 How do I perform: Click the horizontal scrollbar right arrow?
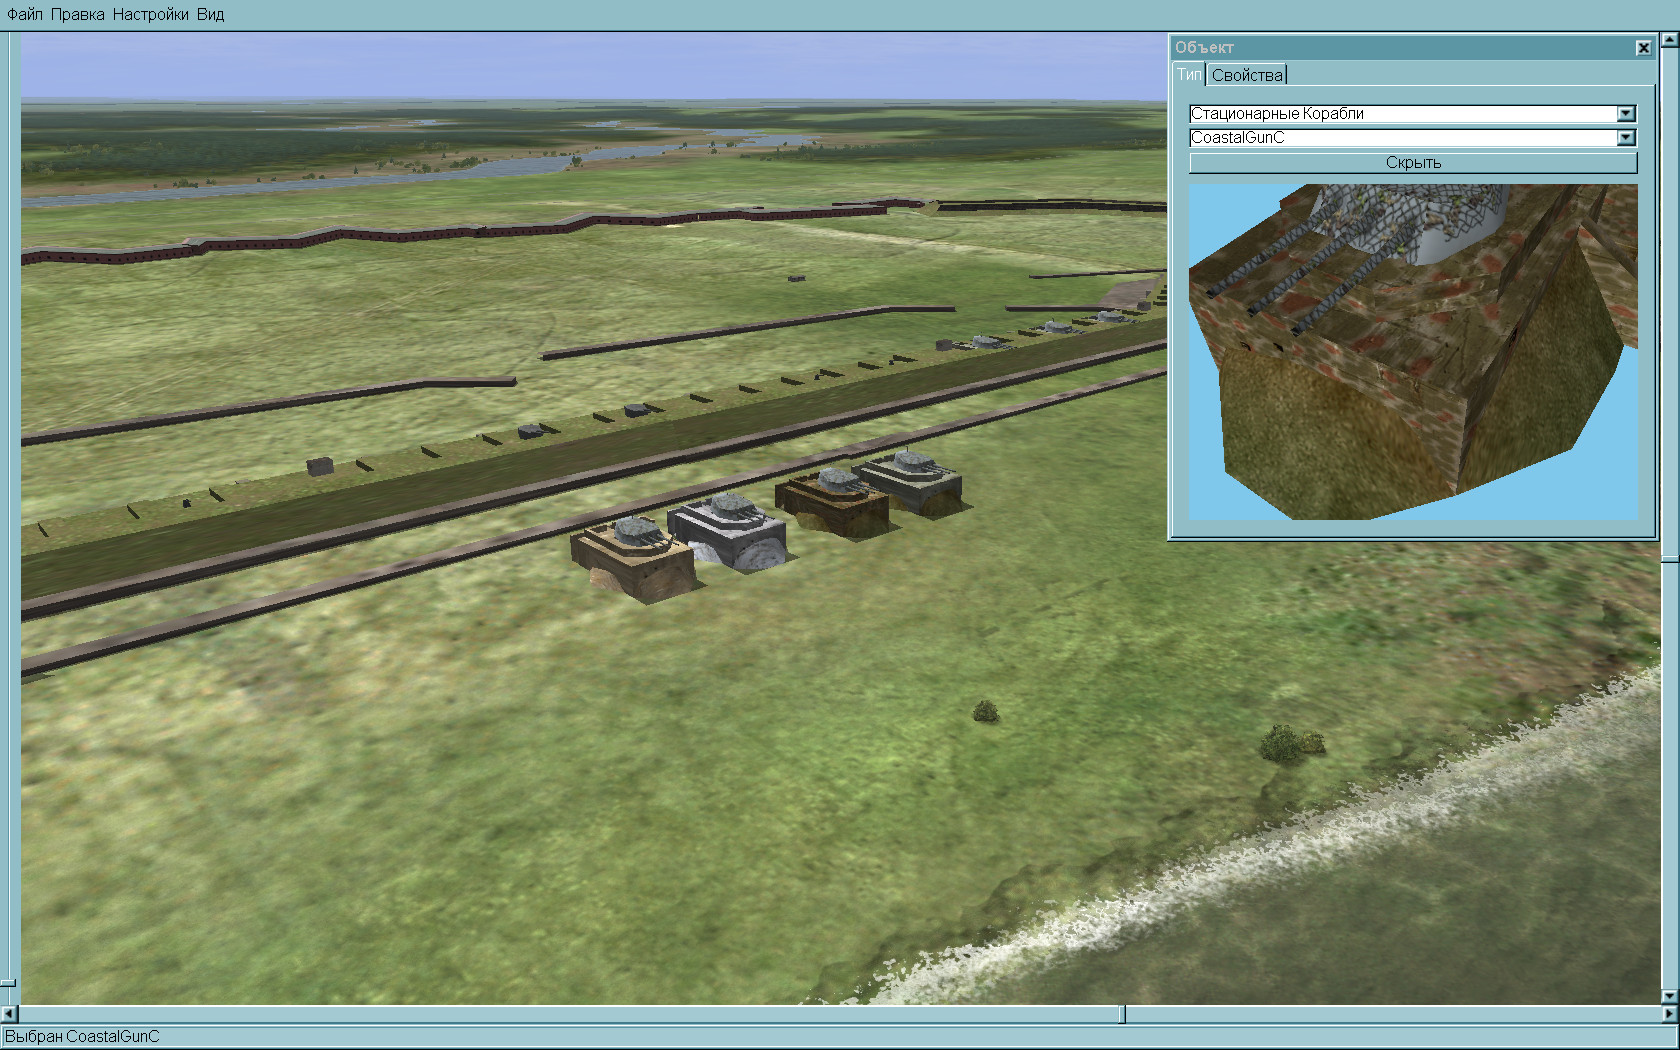tap(1670, 1014)
